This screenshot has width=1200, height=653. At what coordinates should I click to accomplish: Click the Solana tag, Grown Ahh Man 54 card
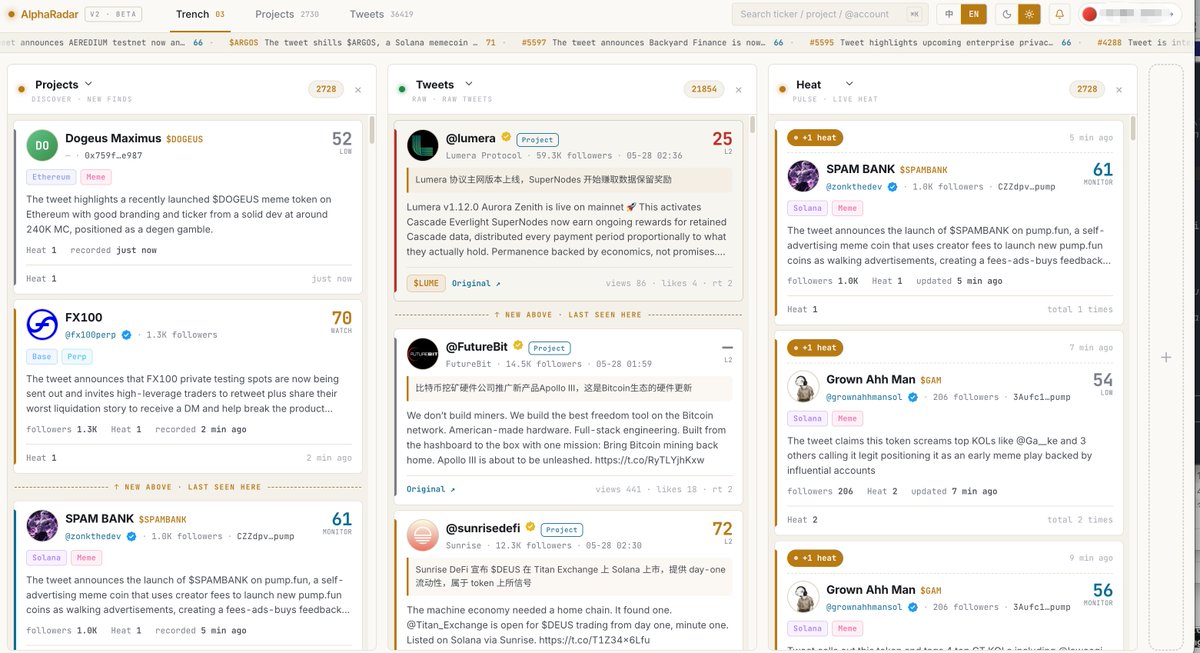pyautogui.click(x=808, y=419)
